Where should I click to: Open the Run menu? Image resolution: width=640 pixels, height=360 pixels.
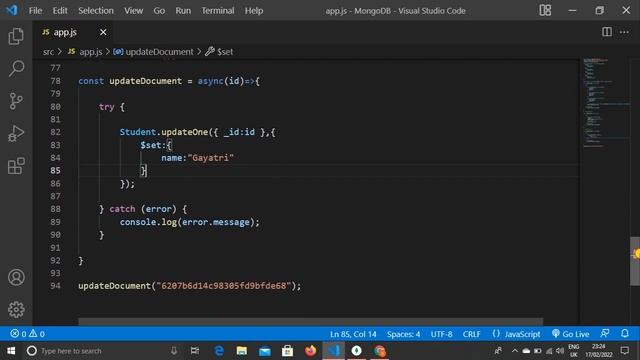pyautogui.click(x=183, y=11)
